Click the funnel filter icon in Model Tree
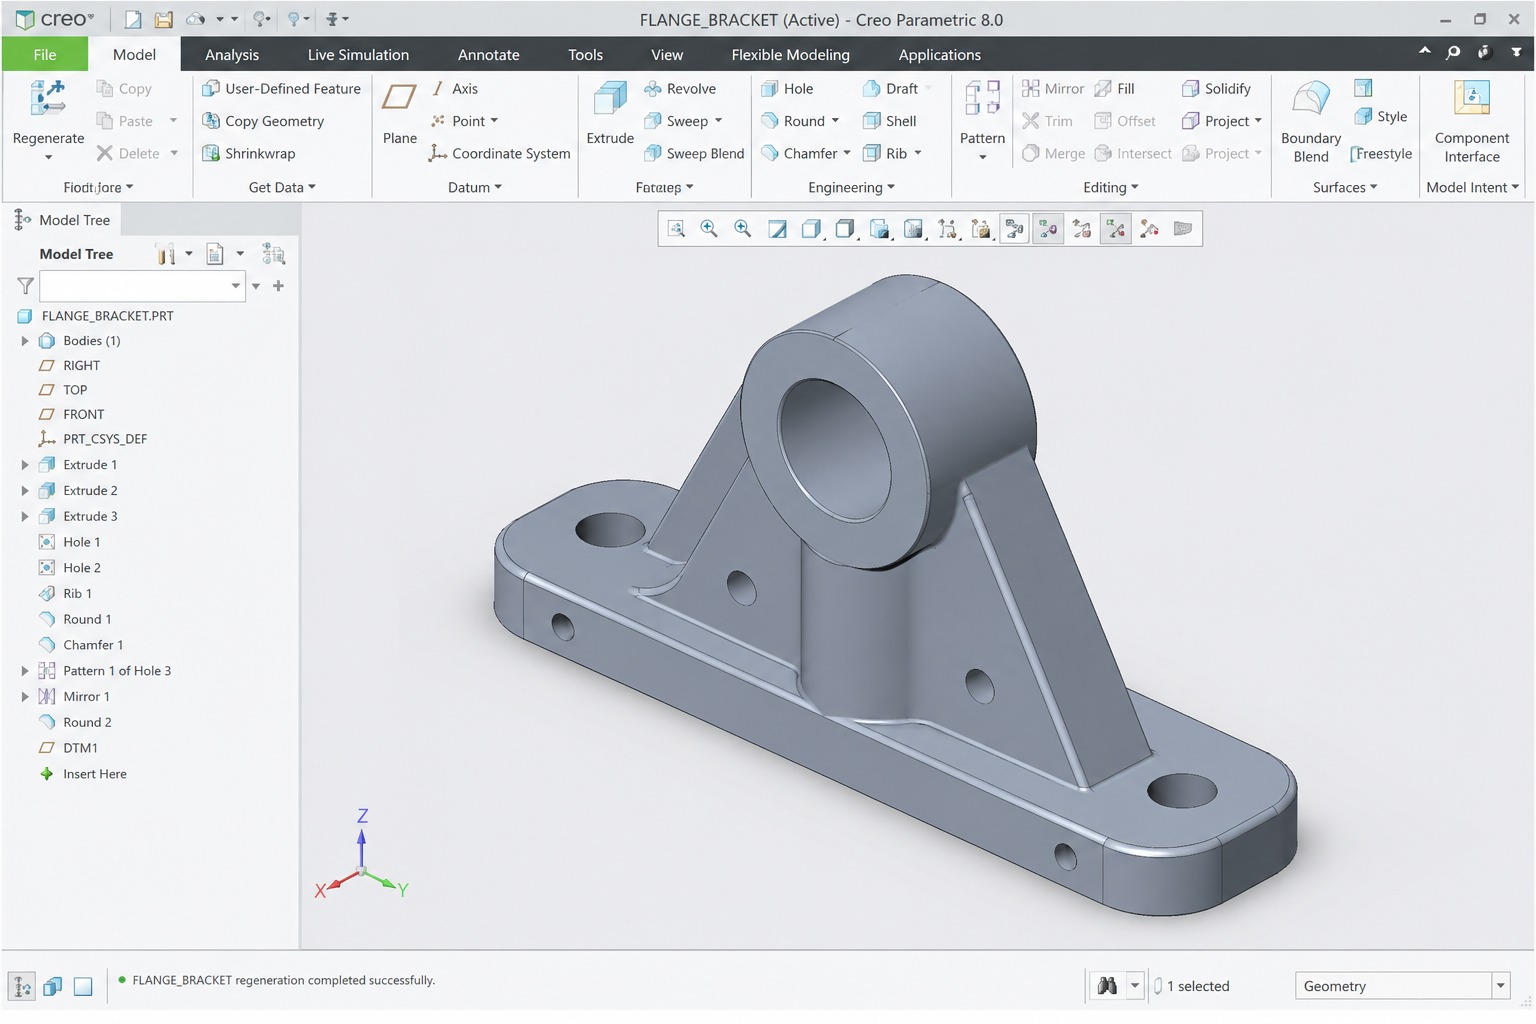The width and height of the screenshot is (1536, 1024). click(x=26, y=286)
